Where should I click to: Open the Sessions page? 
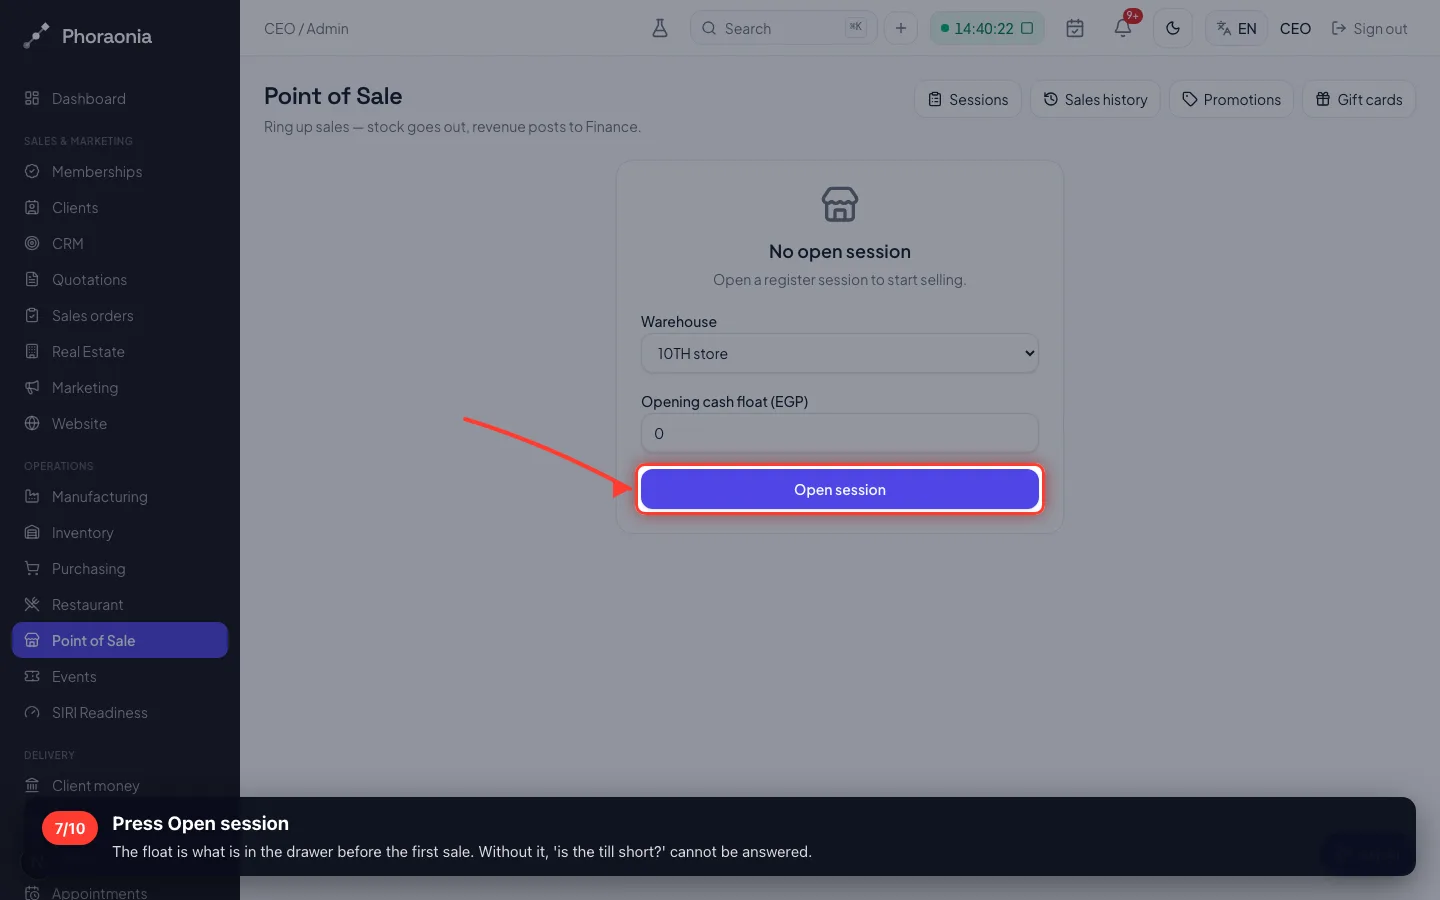tap(968, 99)
